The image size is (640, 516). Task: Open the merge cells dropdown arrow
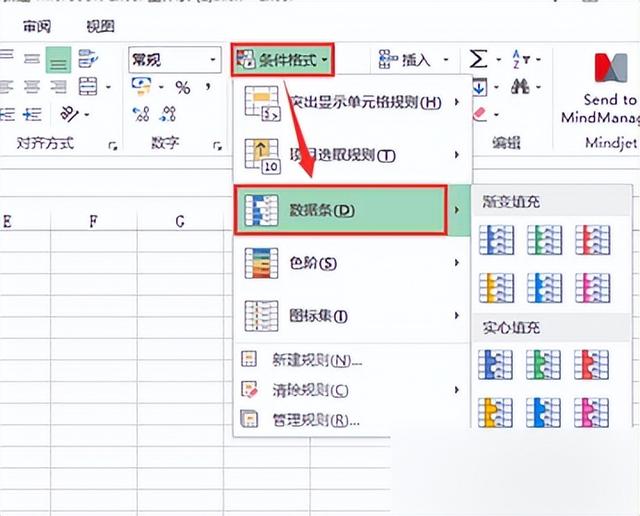pos(108,87)
